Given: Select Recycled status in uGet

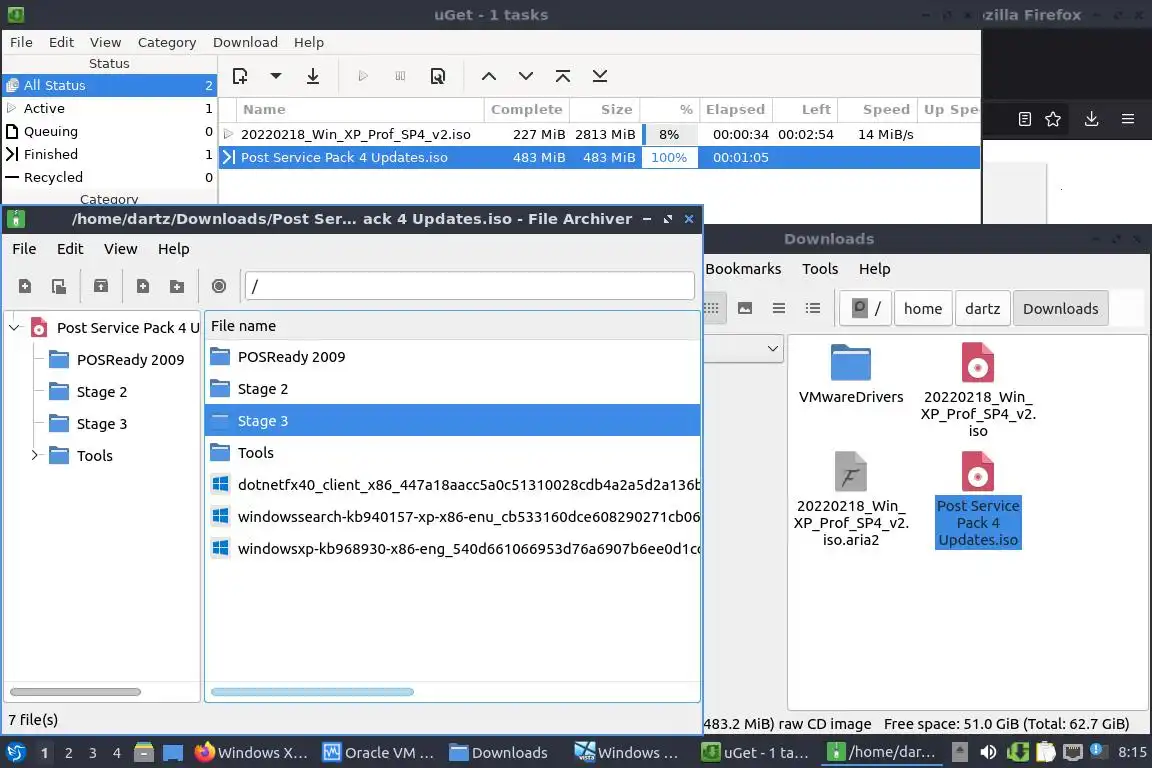Looking at the screenshot, I should point(109,177).
